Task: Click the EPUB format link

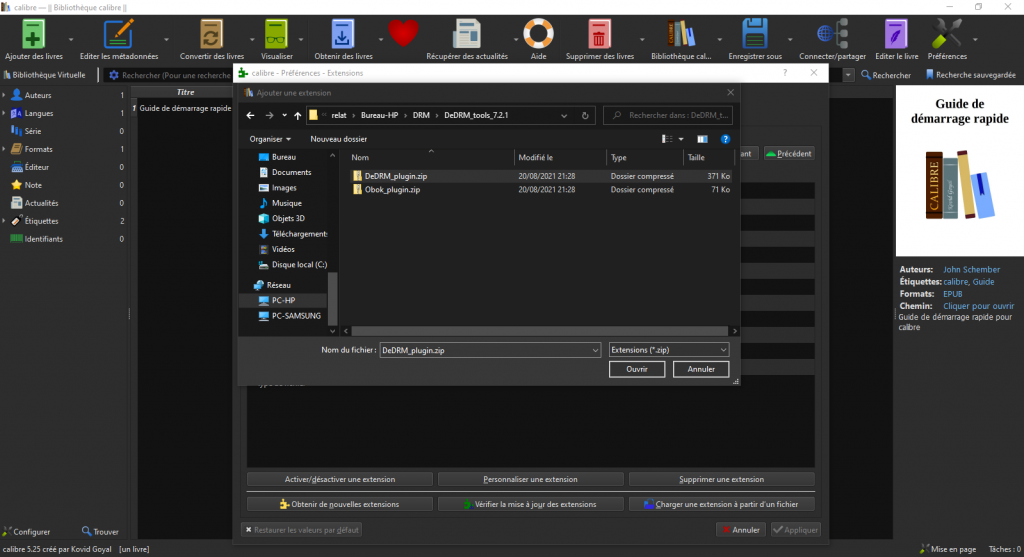Action: (x=952, y=294)
